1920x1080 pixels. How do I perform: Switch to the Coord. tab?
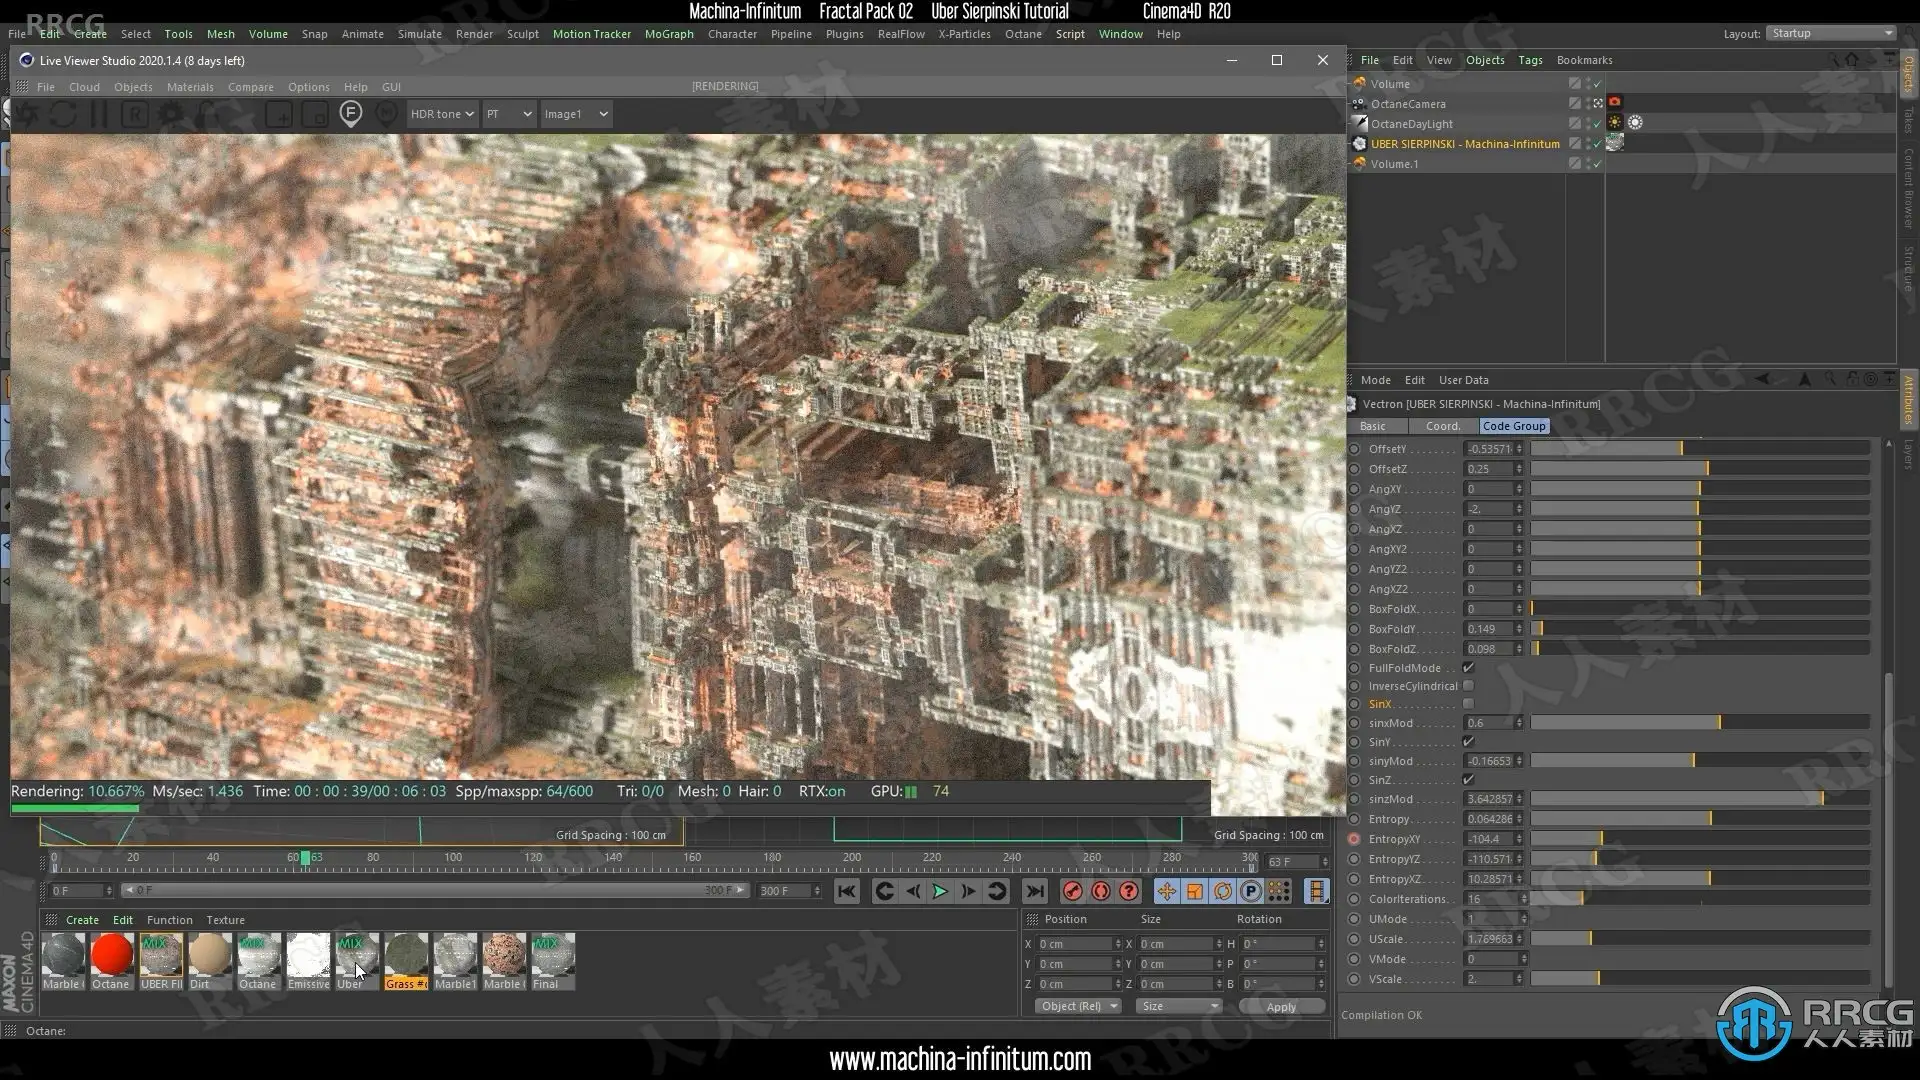coord(1442,426)
